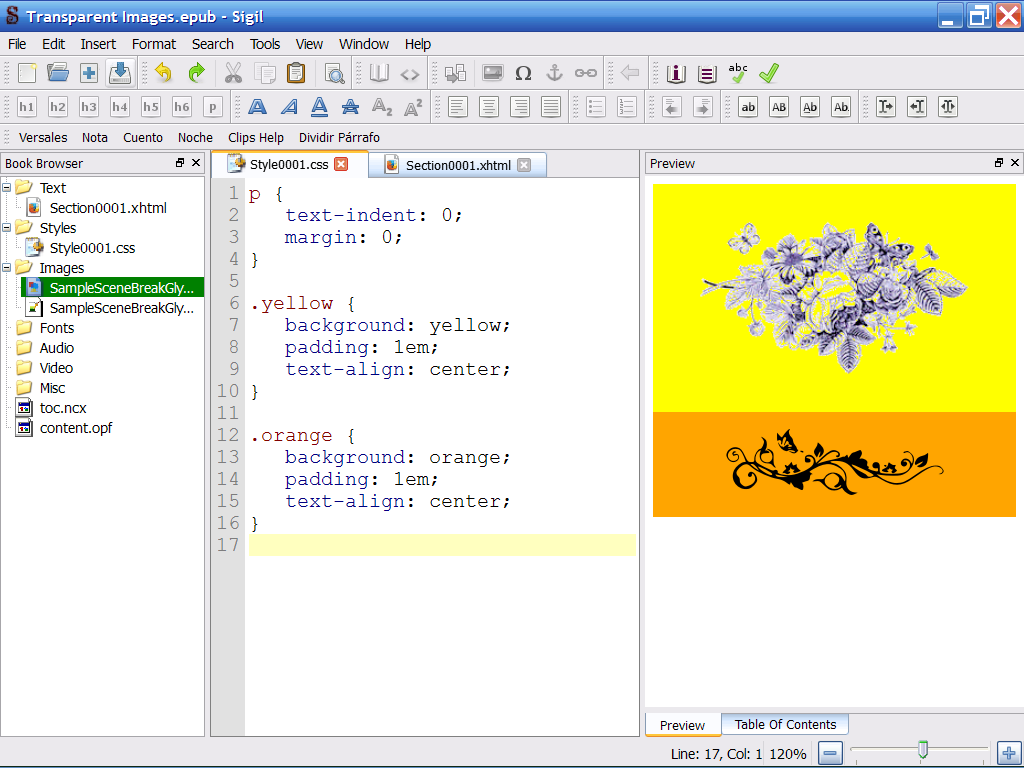Viewport: 1024px width, 768px height.
Task: Switch to Code View icon
Action: 410,73
